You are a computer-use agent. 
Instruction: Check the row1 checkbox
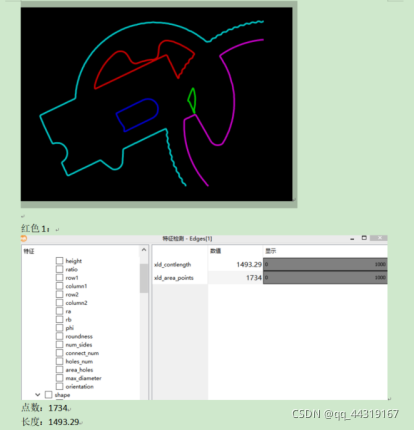(x=59, y=277)
